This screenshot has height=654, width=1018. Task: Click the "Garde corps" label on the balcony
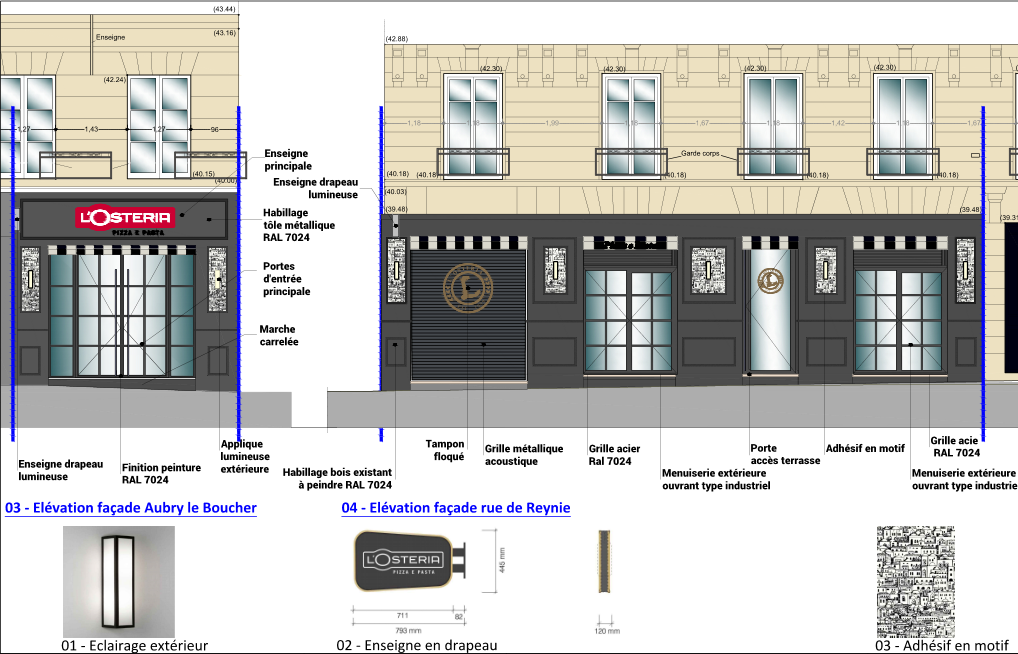(x=701, y=154)
